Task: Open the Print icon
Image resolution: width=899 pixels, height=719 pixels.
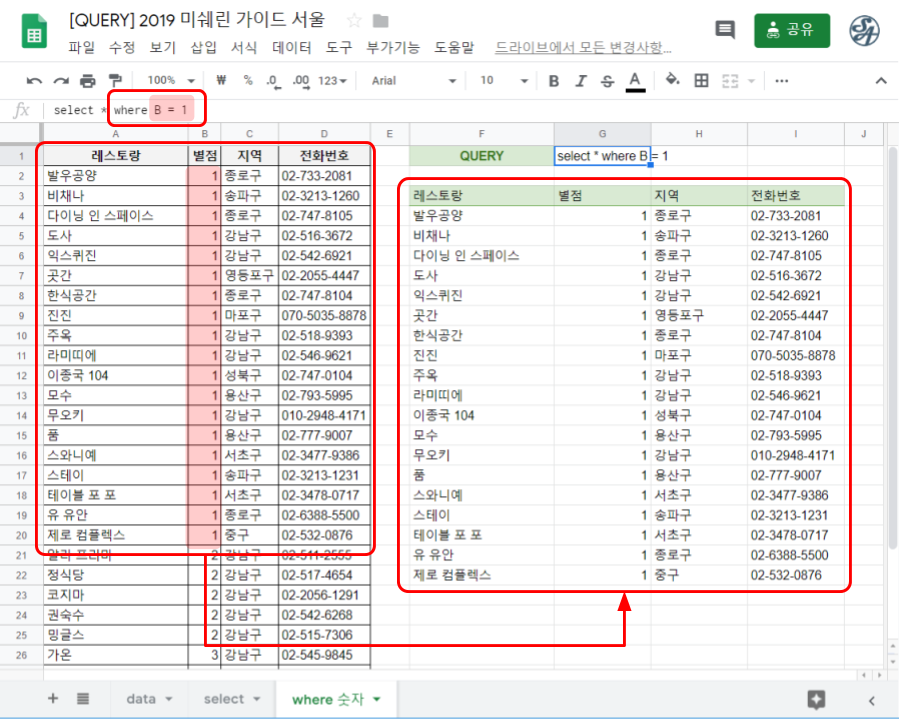Action: tap(88, 80)
